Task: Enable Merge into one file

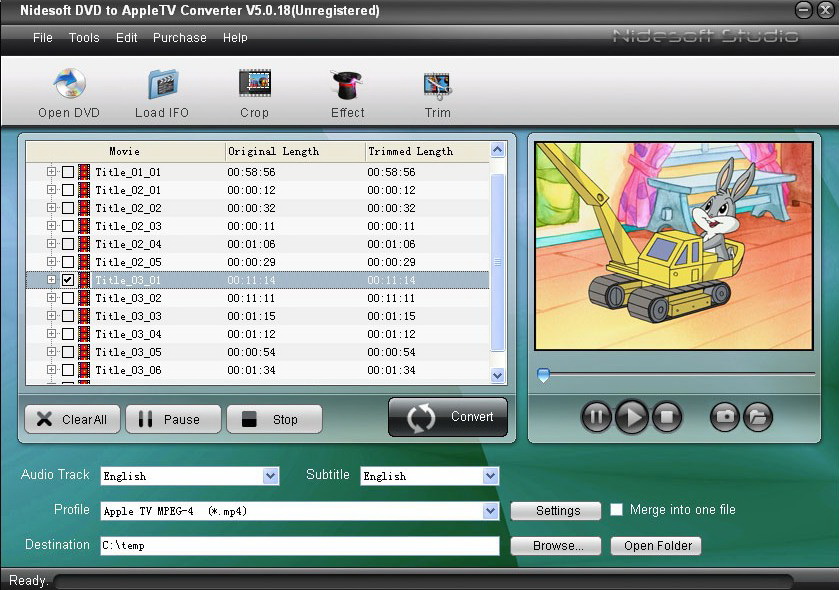Action: click(616, 510)
